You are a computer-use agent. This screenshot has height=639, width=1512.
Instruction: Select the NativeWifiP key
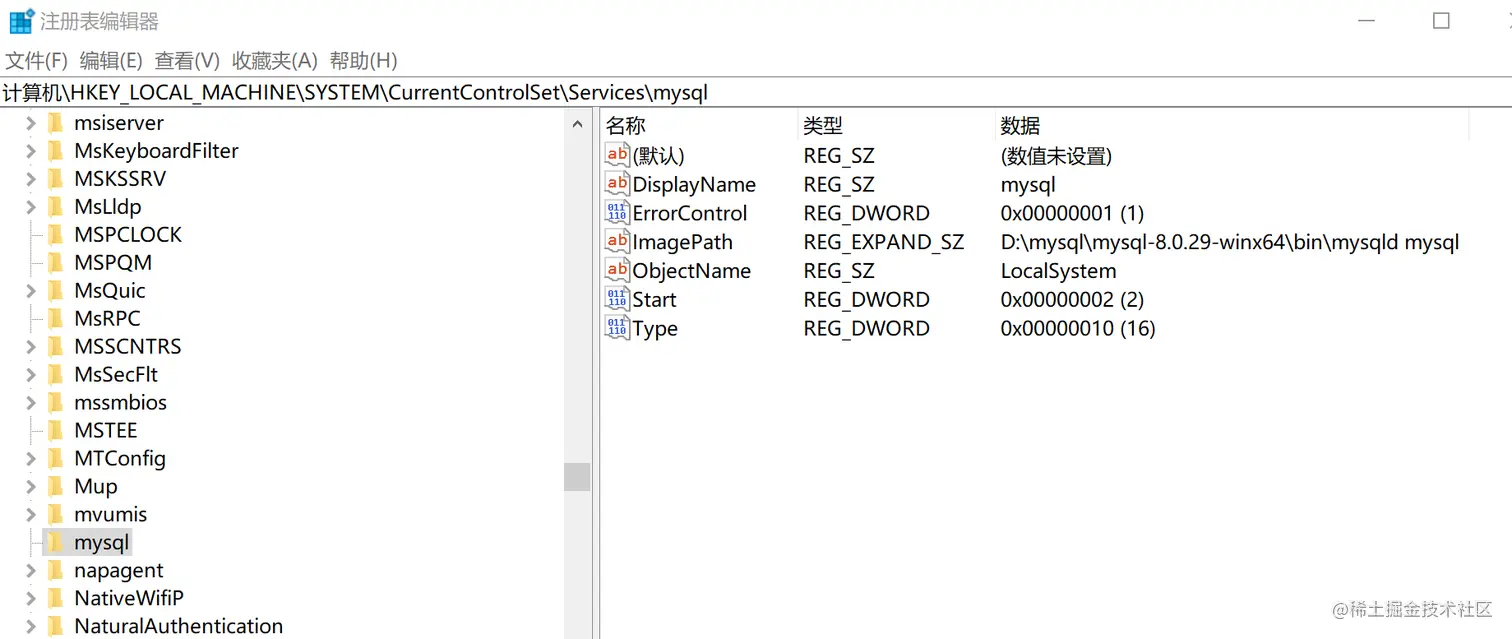(129, 599)
